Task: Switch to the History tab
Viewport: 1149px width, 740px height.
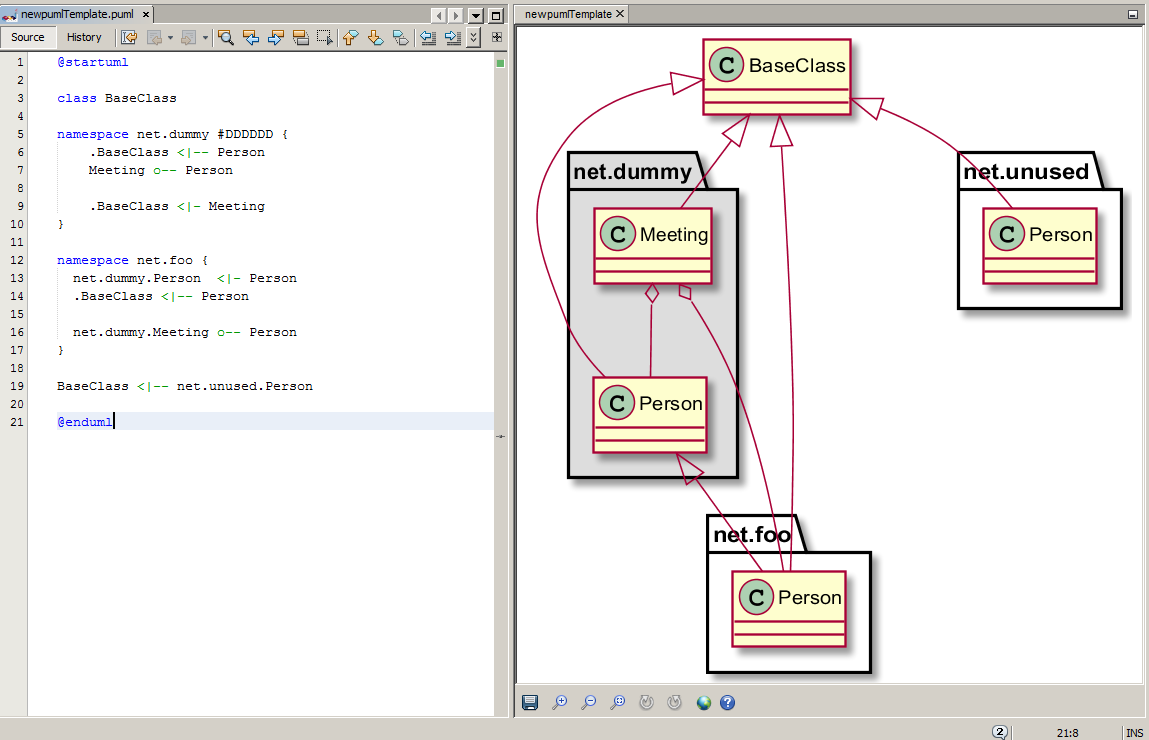Action: [x=85, y=37]
